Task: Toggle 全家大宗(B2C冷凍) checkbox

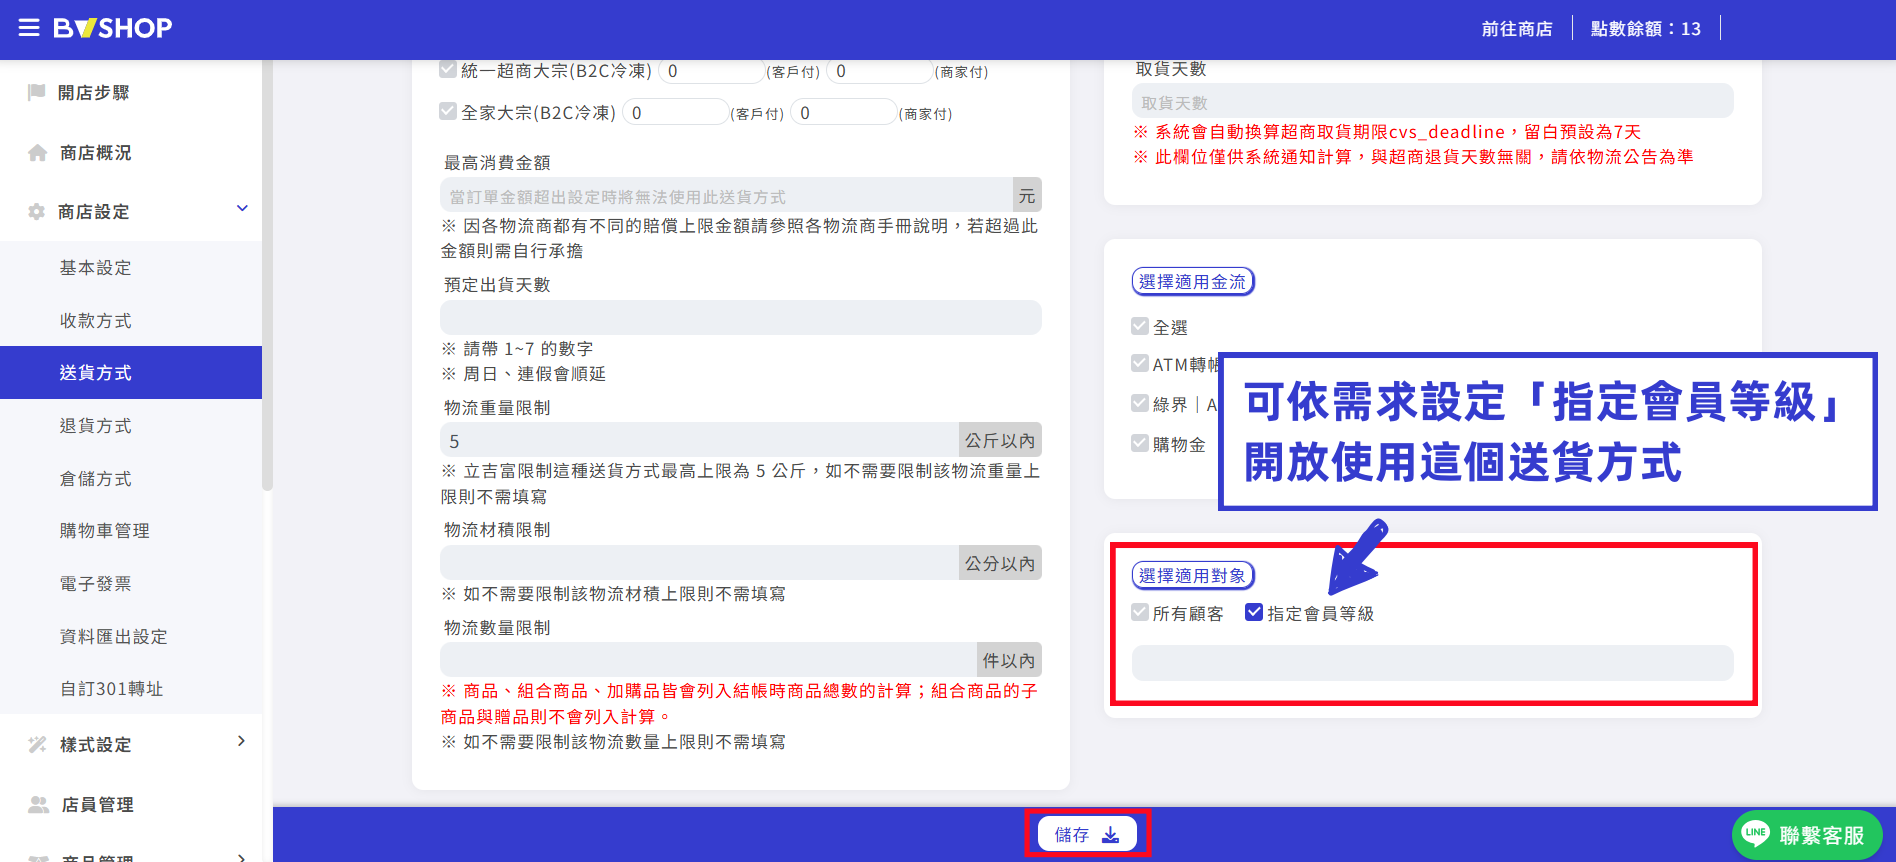Action: tap(448, 111)
